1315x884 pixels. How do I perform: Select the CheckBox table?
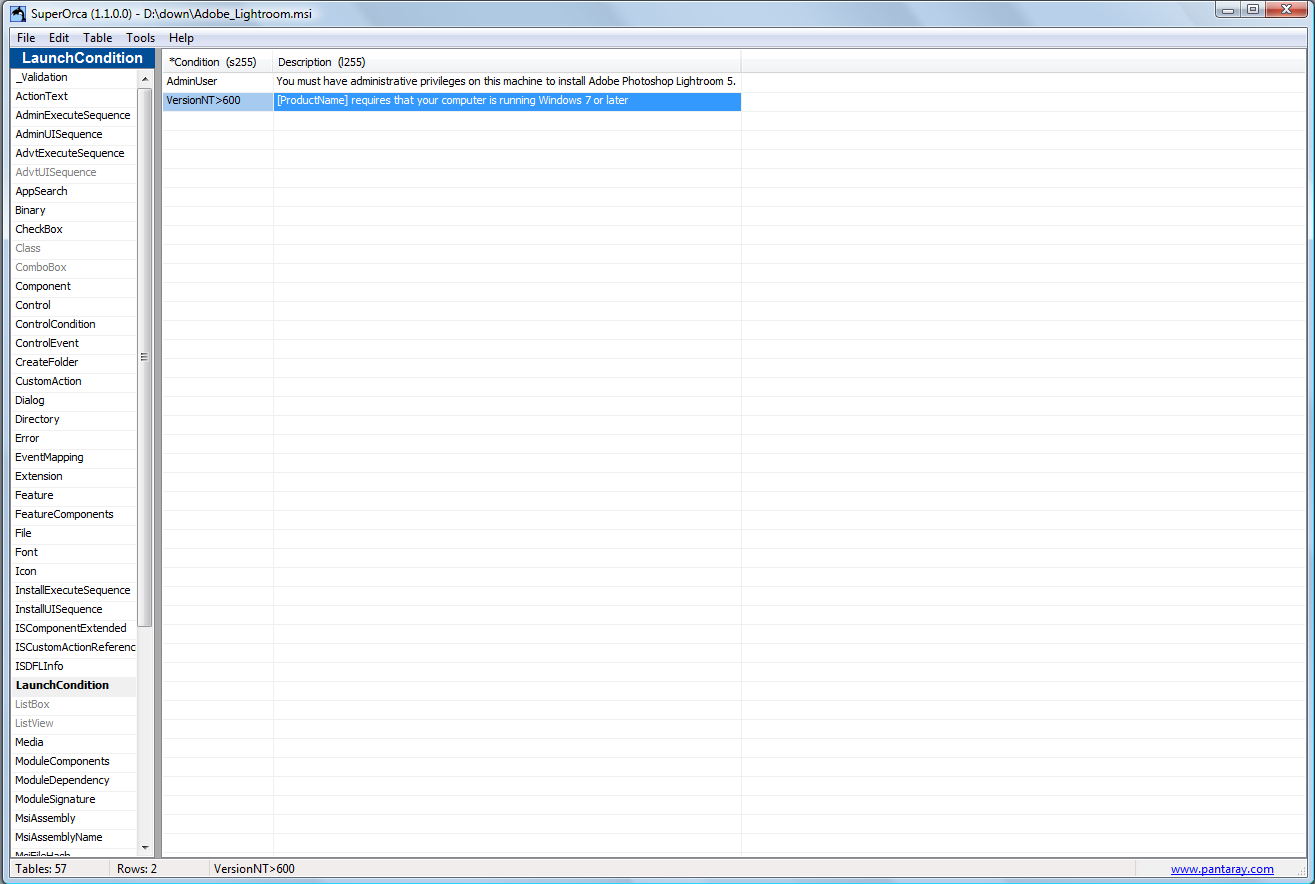click(x=74, y=229)
